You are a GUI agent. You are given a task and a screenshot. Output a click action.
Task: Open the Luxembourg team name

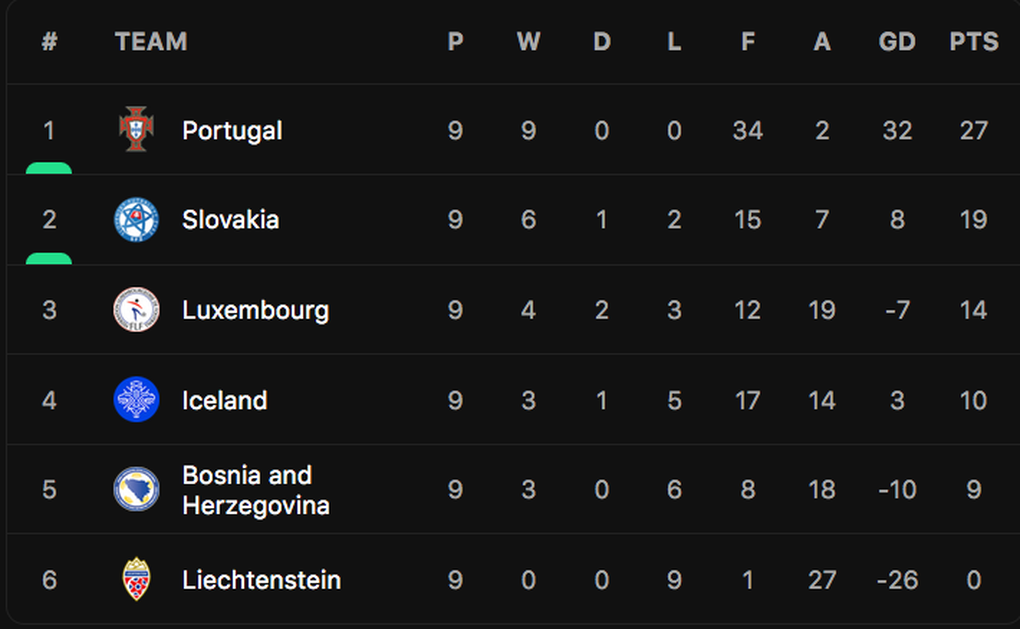(x=256, y=310)
